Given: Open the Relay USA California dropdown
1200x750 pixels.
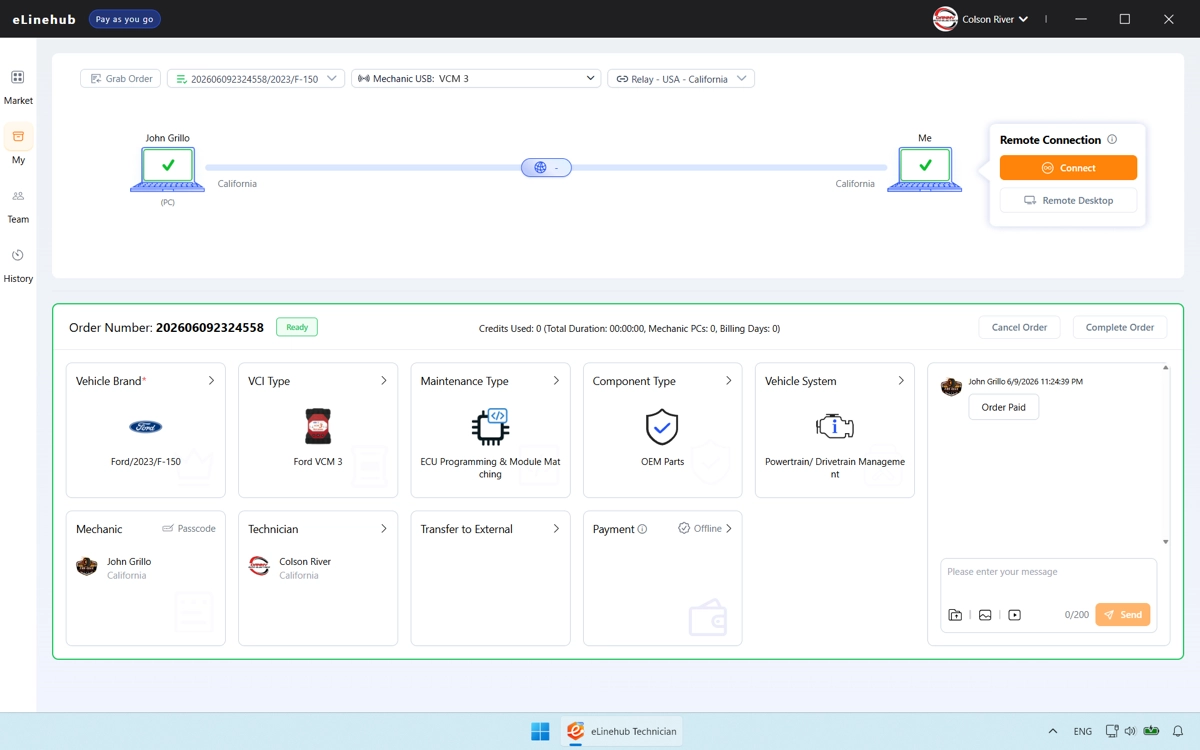Looking at the screenshot, I should click(681, 79).
